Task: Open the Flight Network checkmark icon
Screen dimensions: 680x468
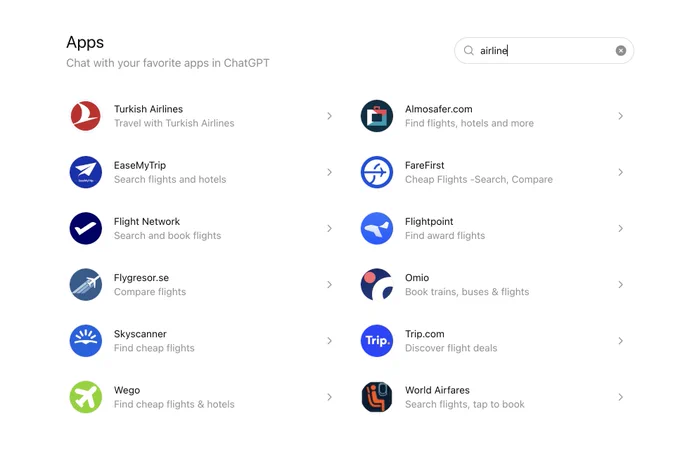Action: click(86, 228)
